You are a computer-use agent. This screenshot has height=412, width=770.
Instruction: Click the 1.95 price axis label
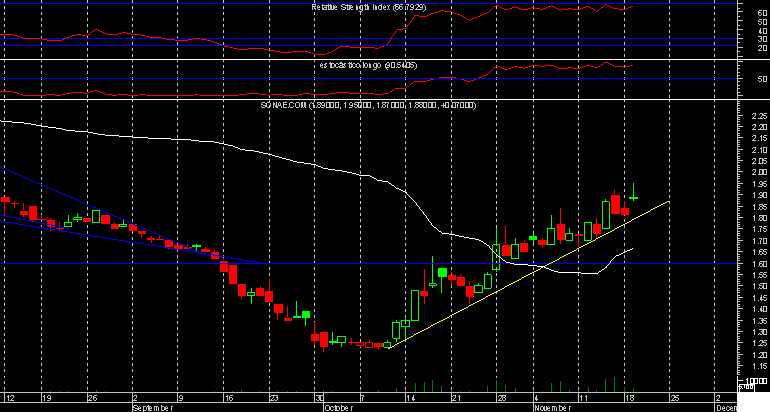(759, 184)
